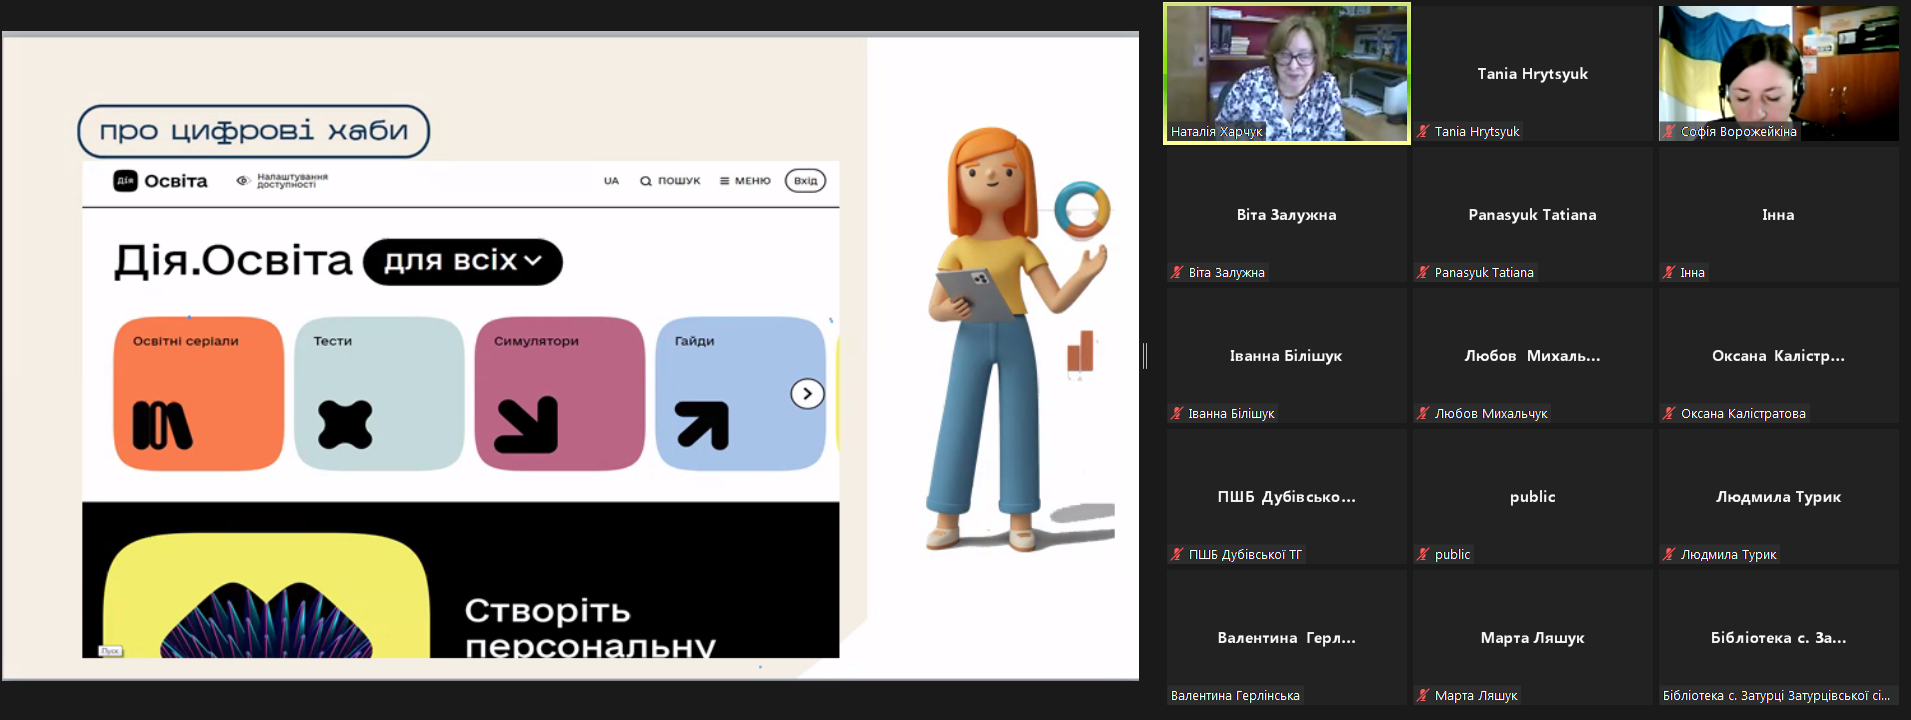Click muted mic icon for Віта Залужна

click(1177, 272)
